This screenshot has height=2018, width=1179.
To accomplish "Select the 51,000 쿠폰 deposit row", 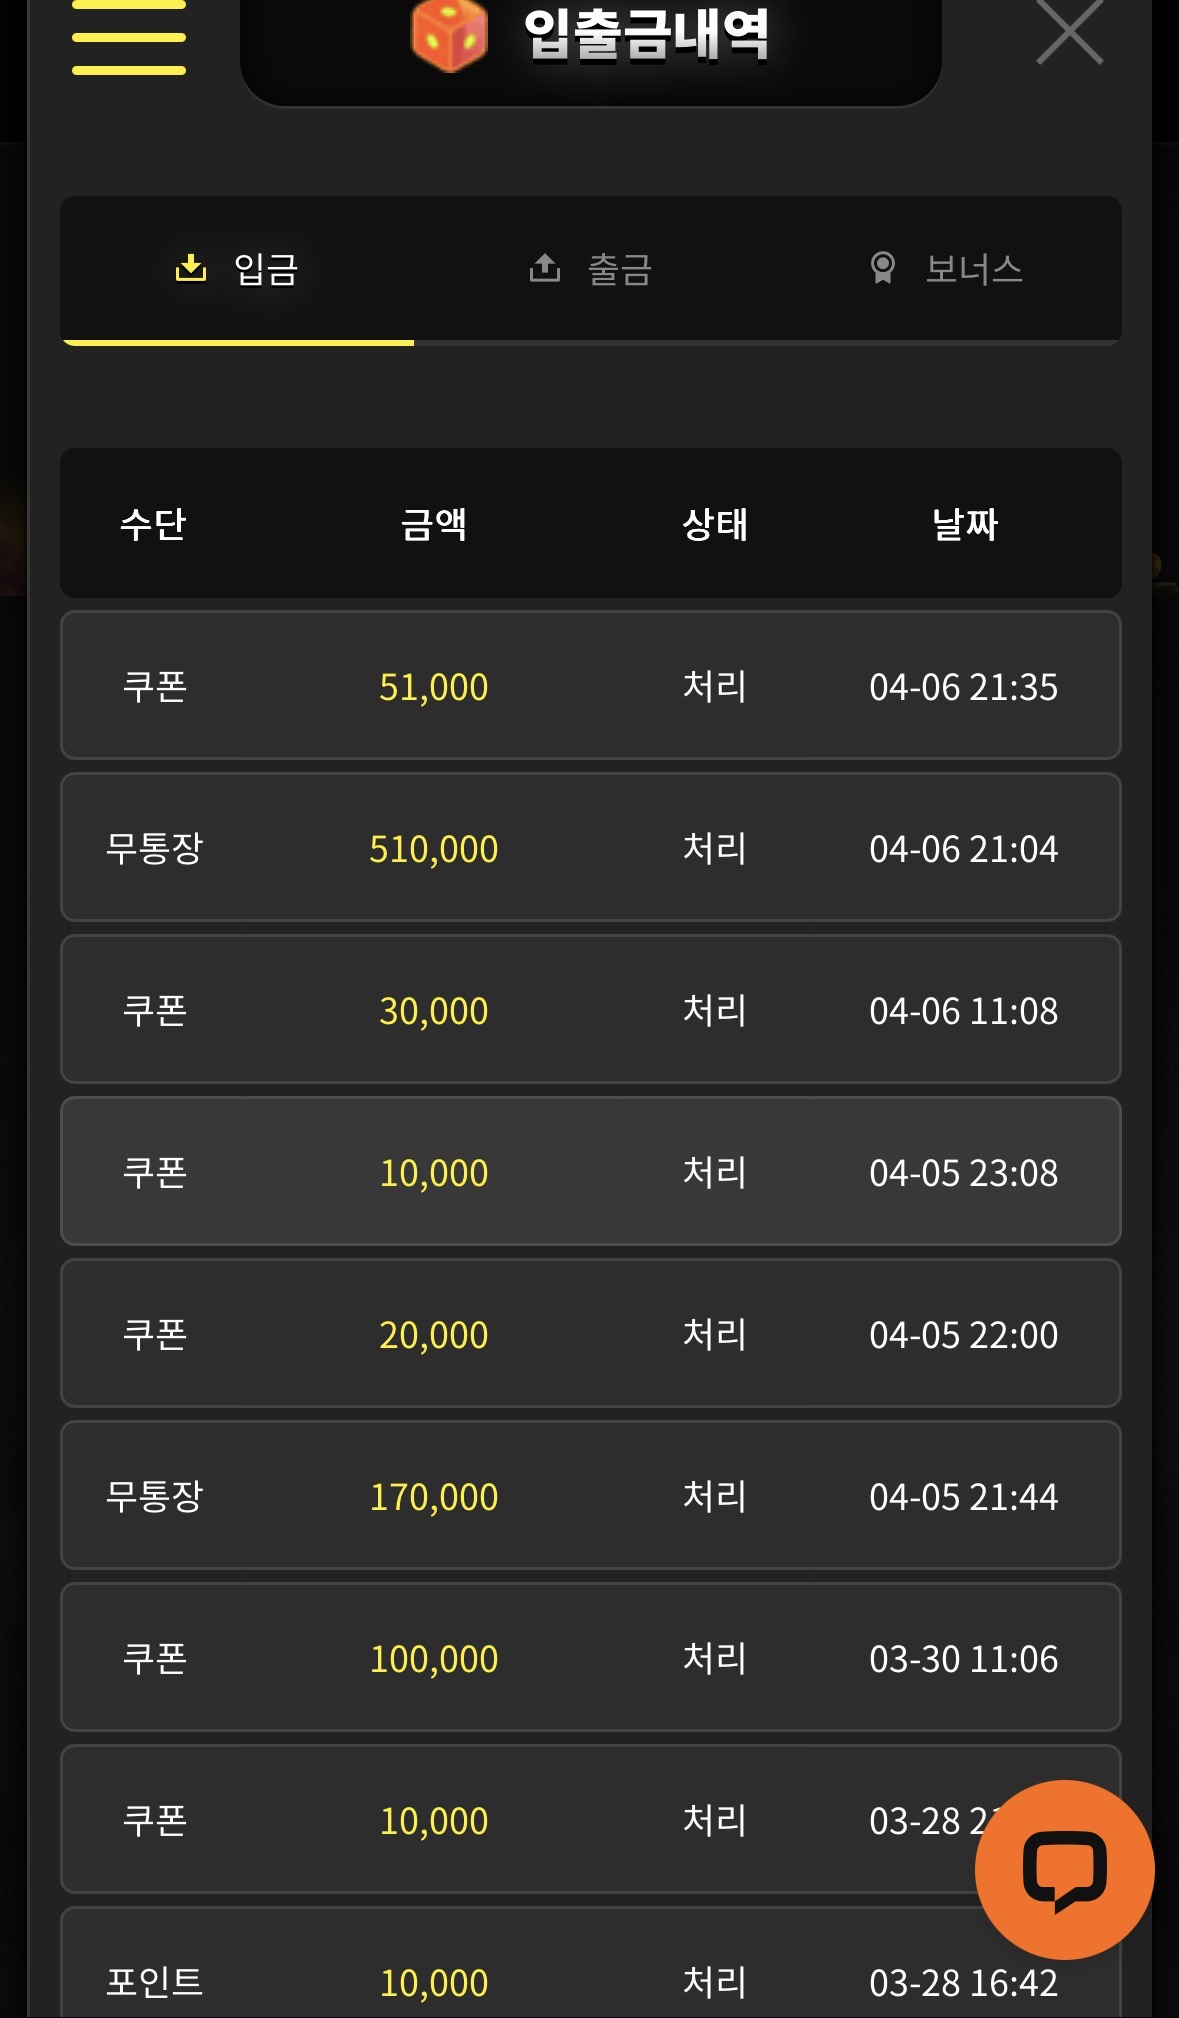I will (590, 686).
